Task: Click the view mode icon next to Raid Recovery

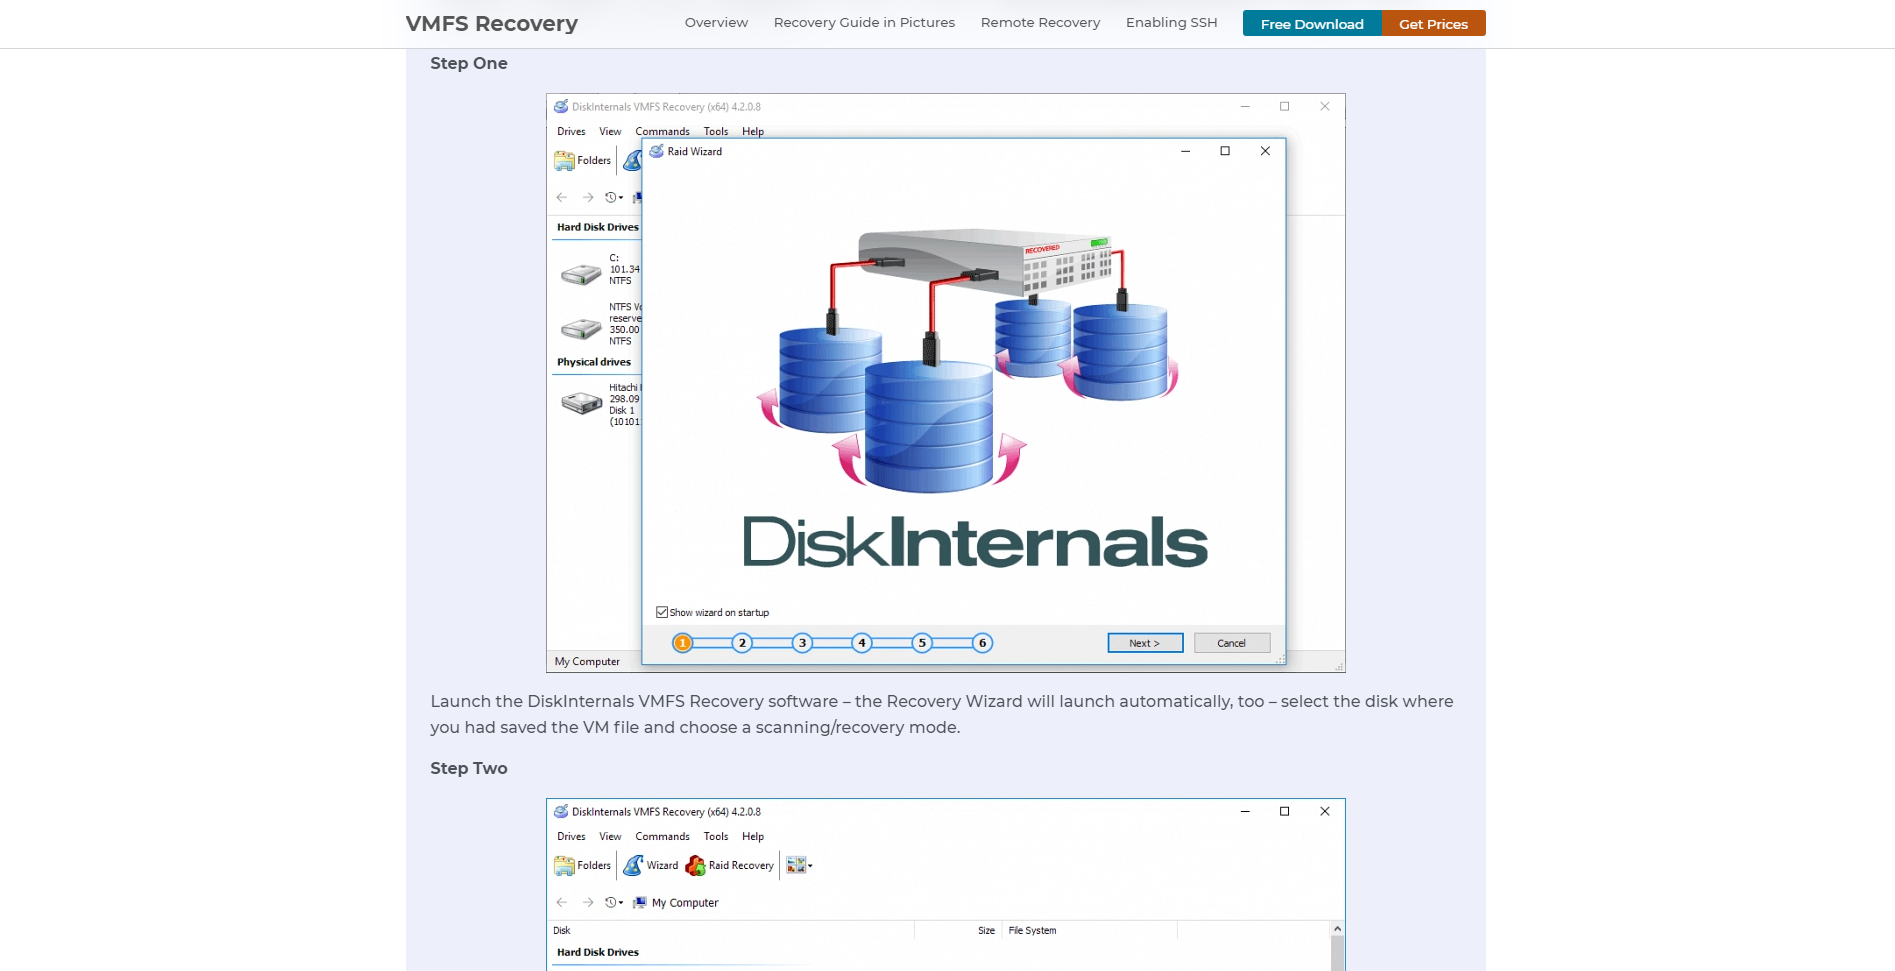Action: [x=796, y=865]
